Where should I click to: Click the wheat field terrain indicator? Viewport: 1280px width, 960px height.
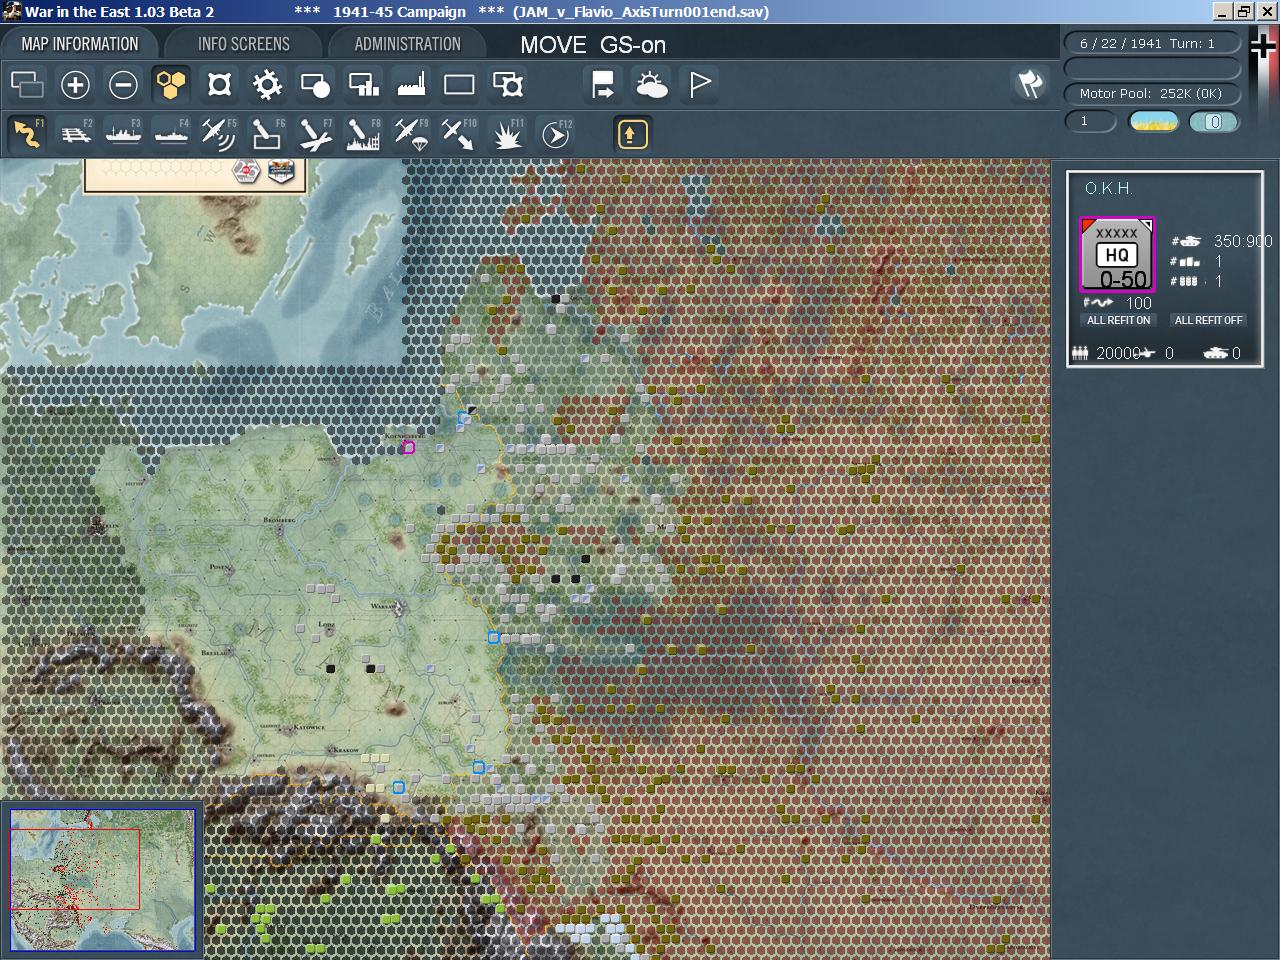(x=1153, y=122)
